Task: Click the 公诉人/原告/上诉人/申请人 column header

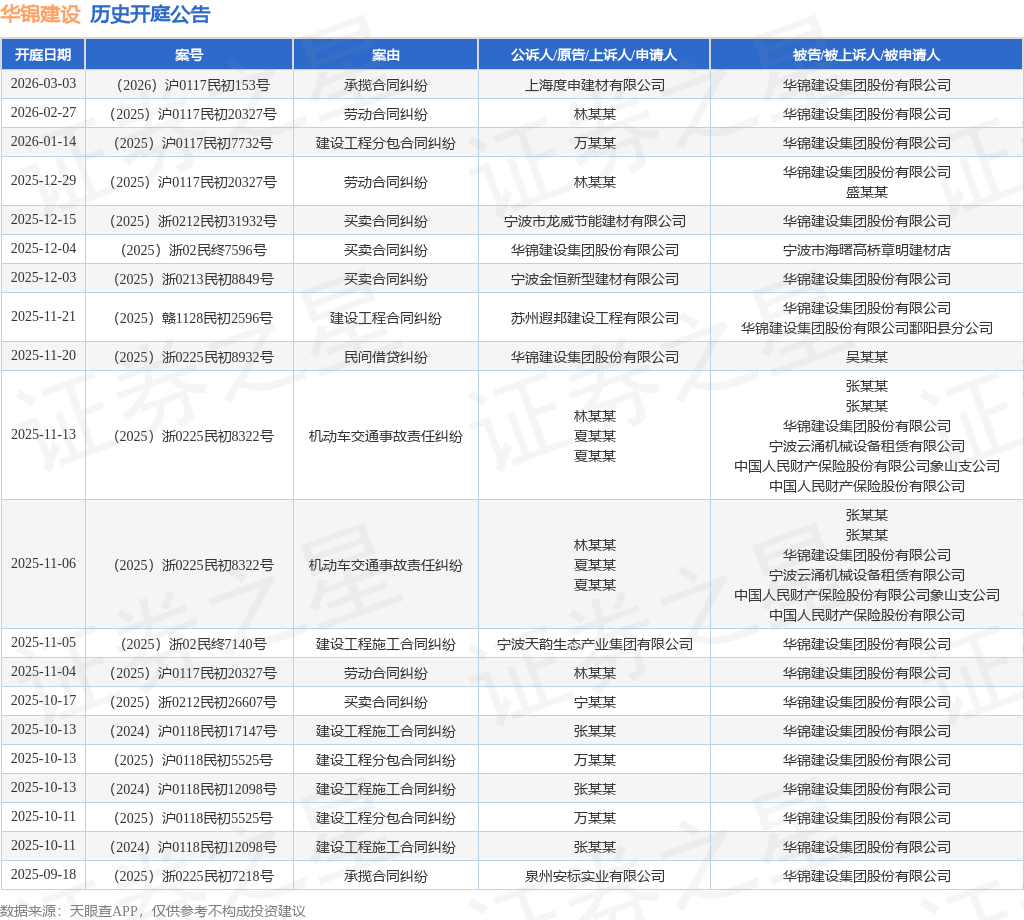Action: (594, 55)
